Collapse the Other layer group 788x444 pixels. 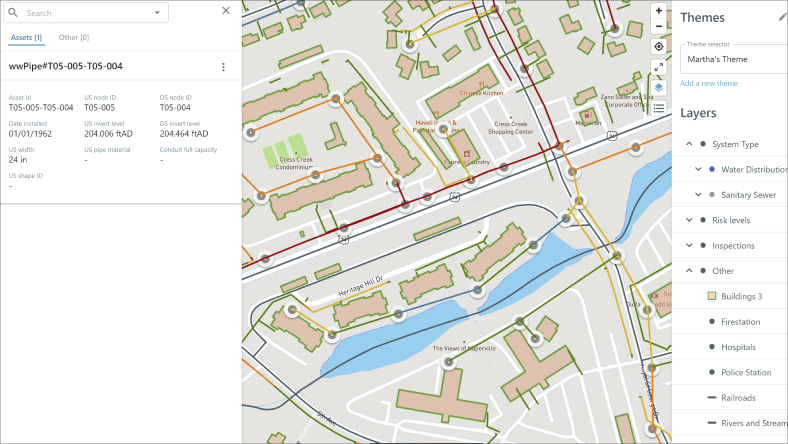pyautogui.click(x=689, y=271)
